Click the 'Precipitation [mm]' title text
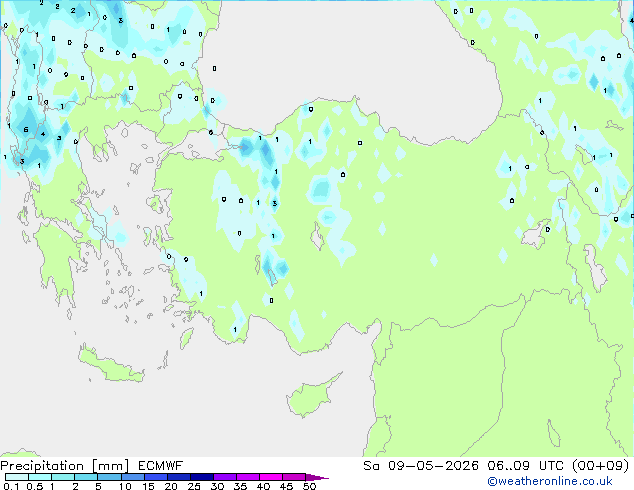The width and height of the screenshot is (634, 490). 65,466
